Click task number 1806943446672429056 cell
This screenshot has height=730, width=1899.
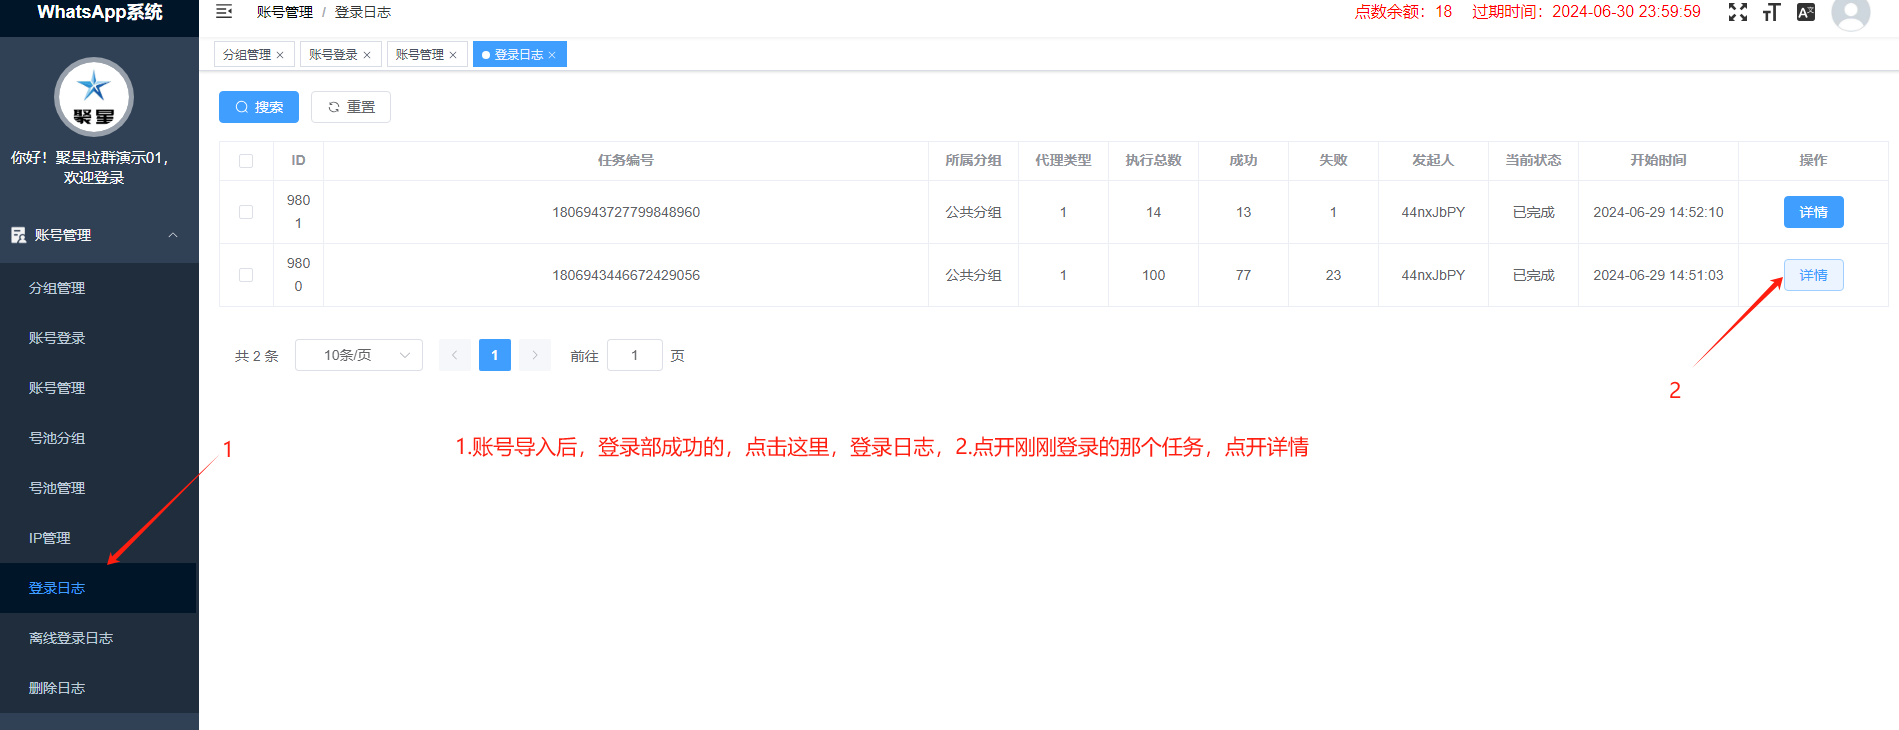tap(626, 275)
